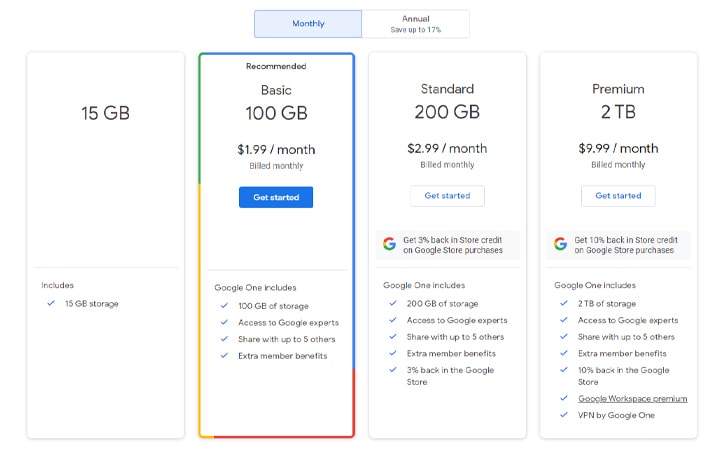Click 'VPN by Google One' feature text
This screenshot has height=458, width=725.
coord(616,415)
